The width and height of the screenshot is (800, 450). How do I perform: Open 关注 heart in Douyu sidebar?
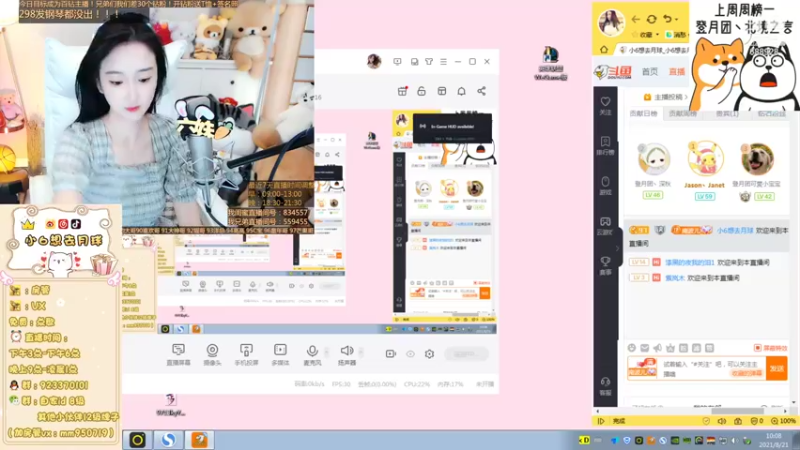tap(605, 106)
